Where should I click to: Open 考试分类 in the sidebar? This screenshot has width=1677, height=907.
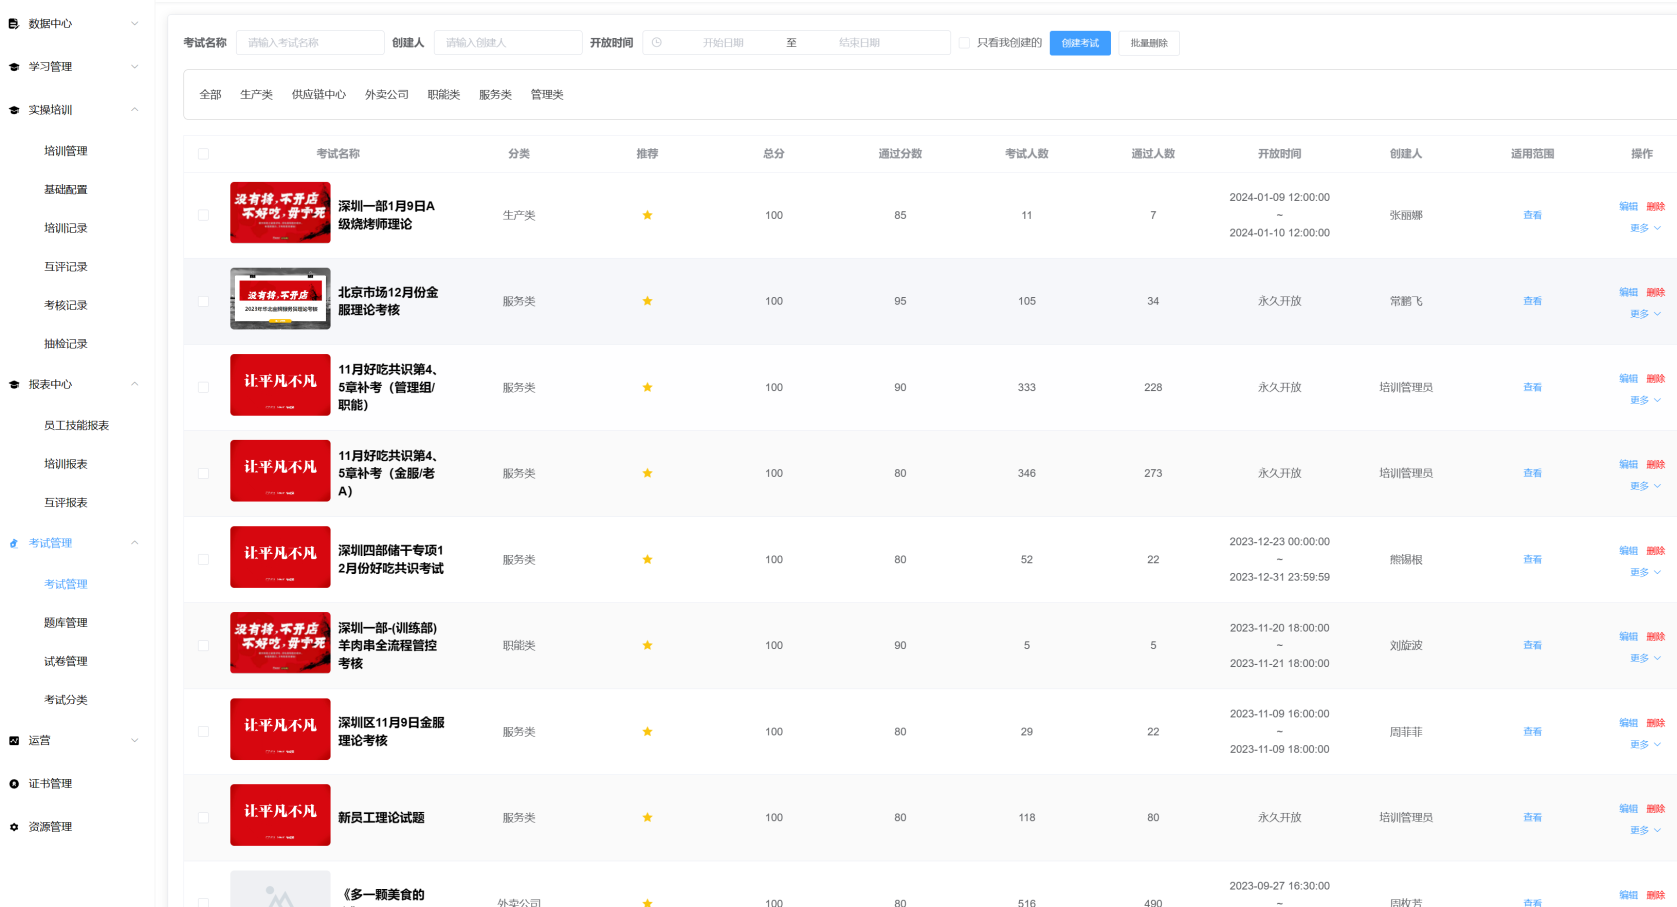(x=66, y=700)
